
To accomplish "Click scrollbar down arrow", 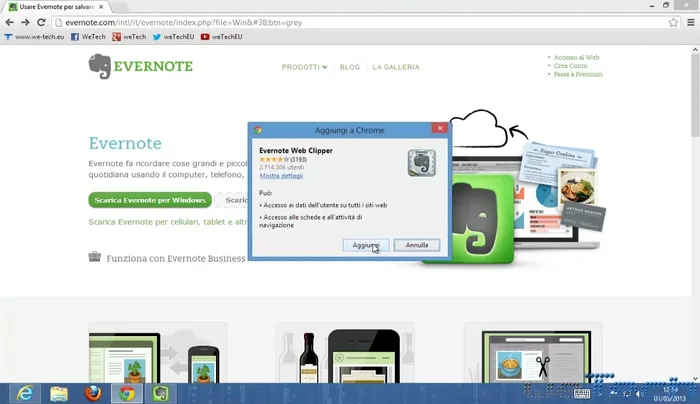I will pyautogui.click(x=695, y=379).
